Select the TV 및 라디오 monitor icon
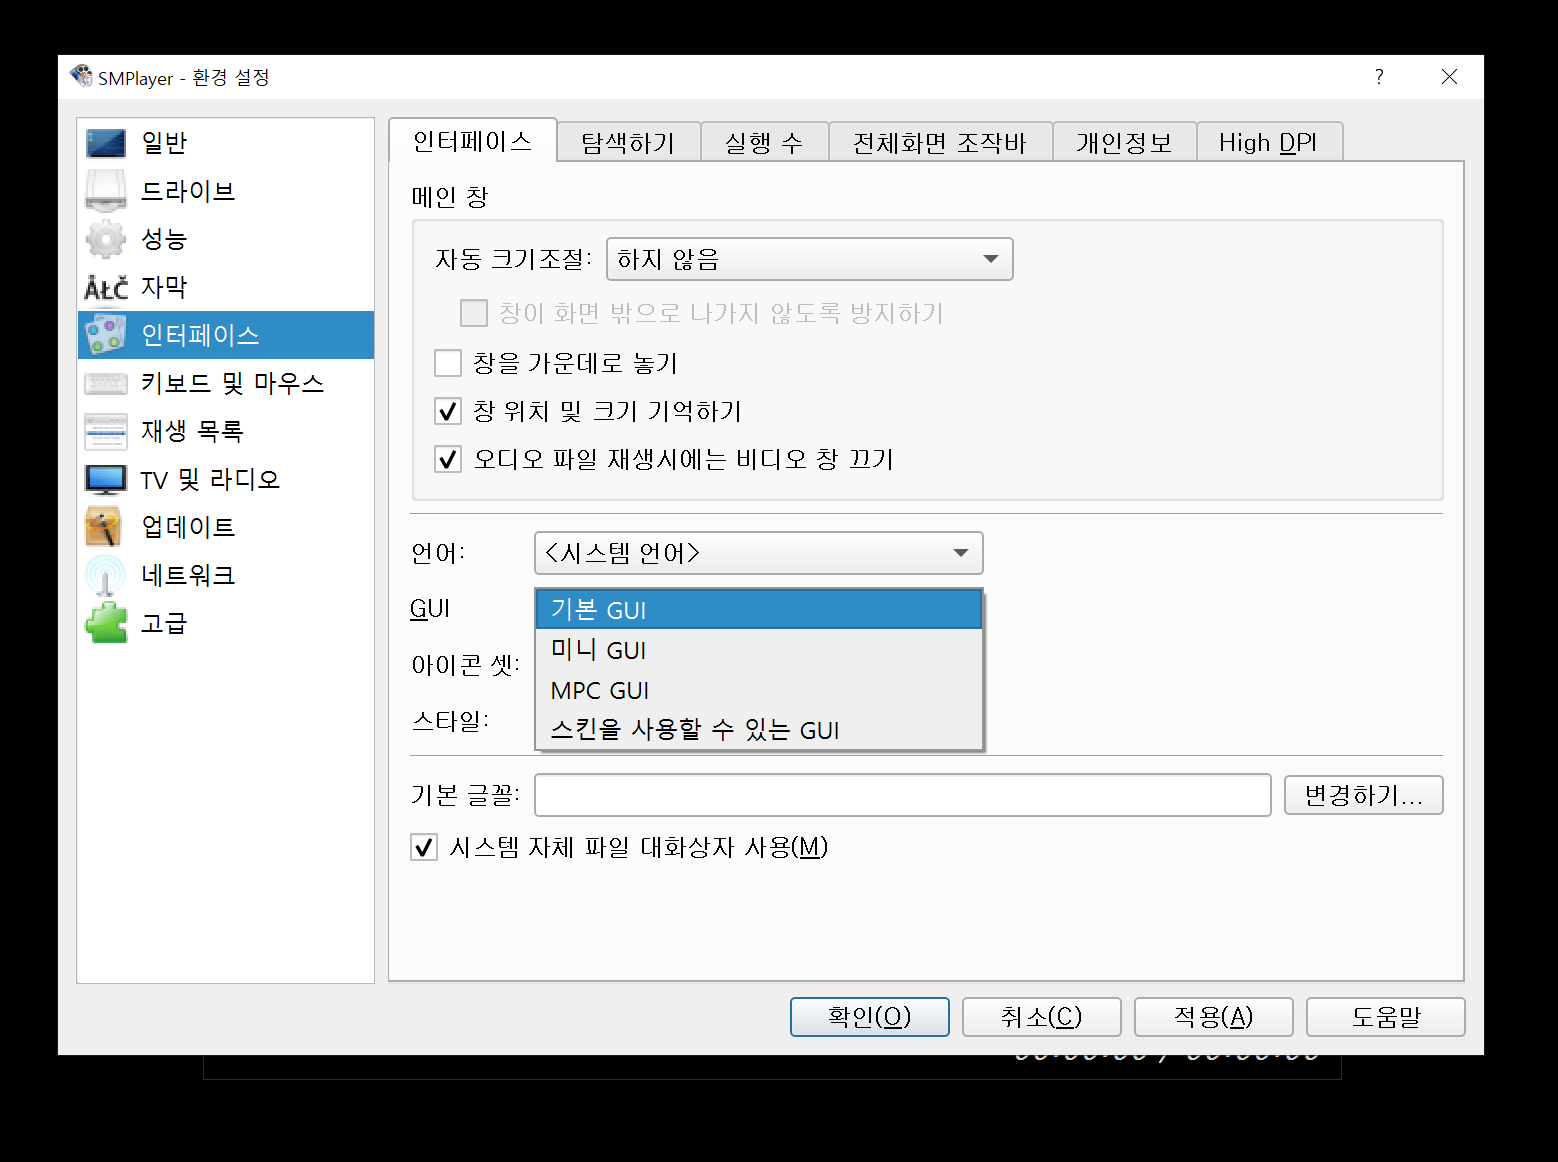1558x1162 pixels. point(105,479)
